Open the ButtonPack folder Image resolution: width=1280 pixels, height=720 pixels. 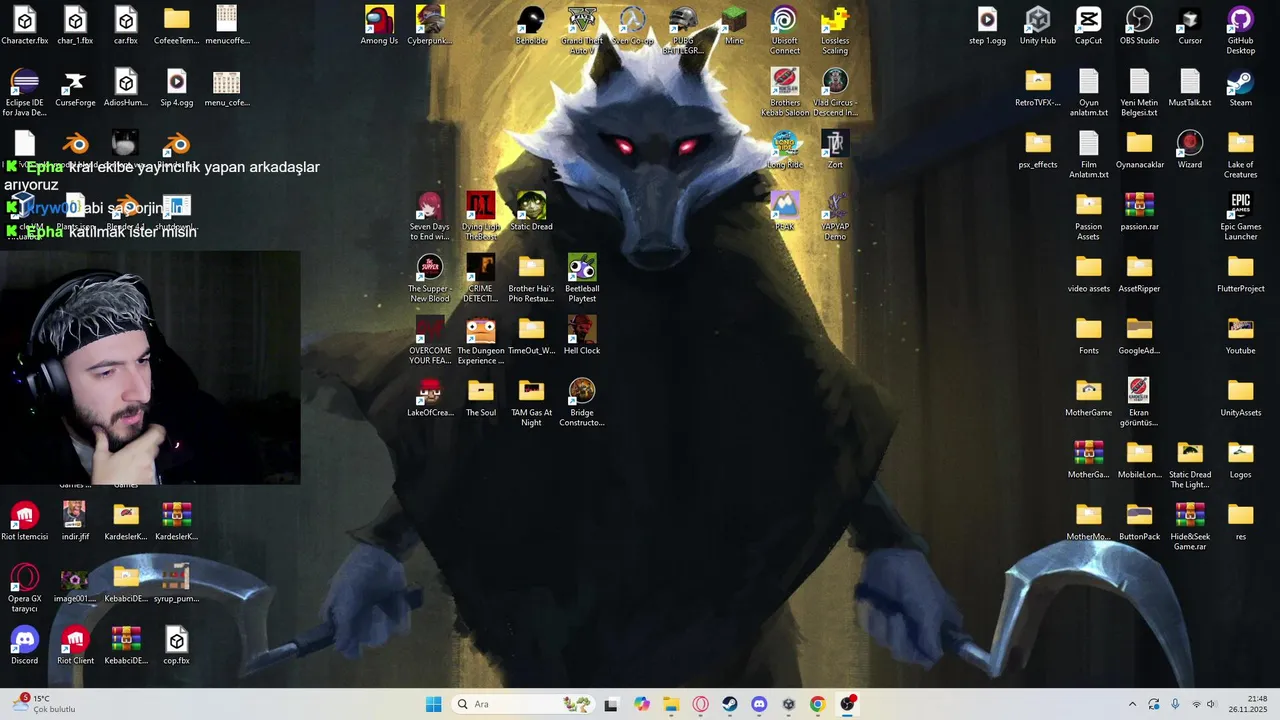[1139, 522]
